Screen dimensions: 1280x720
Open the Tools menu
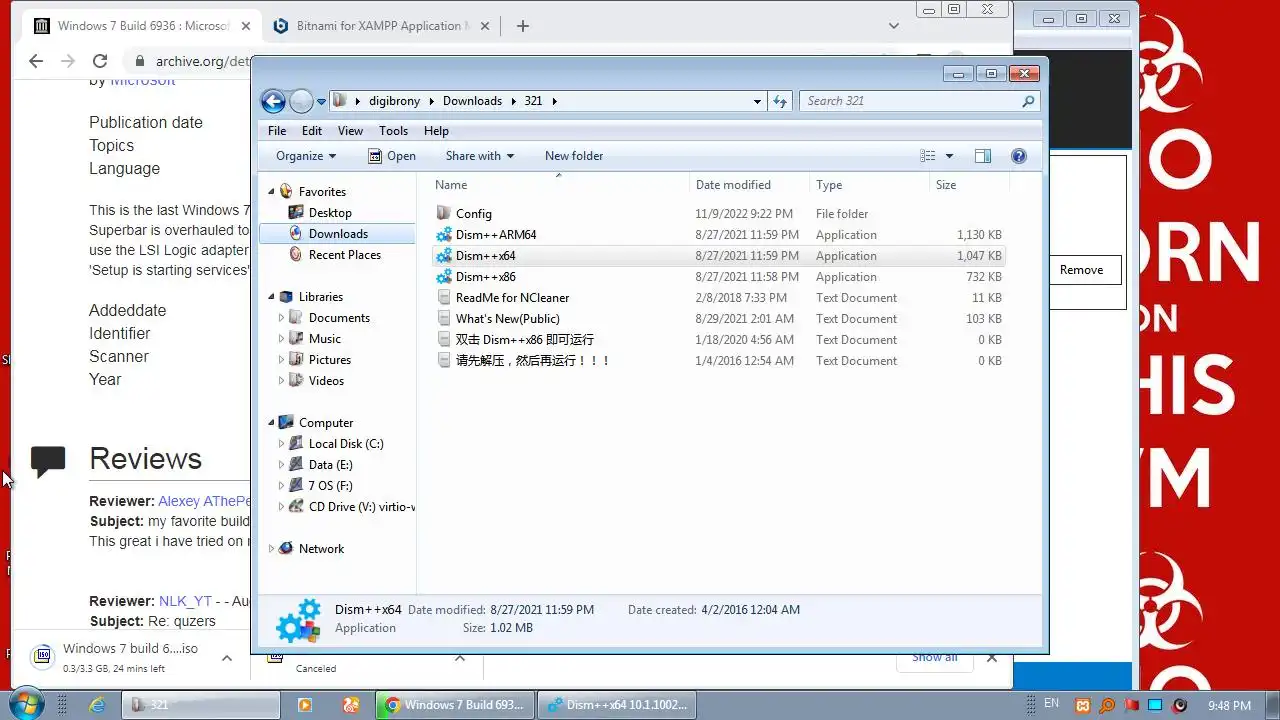393,131
